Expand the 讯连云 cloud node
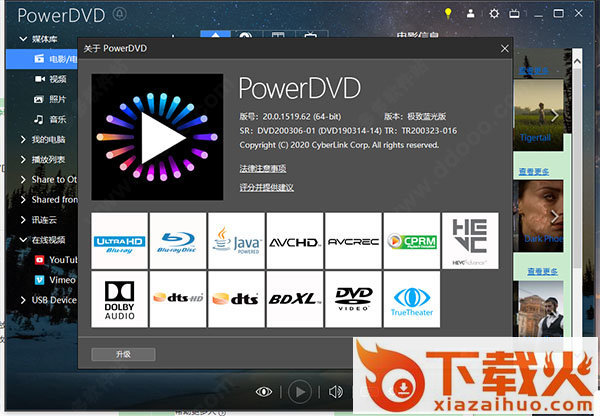 click(23, 220)
